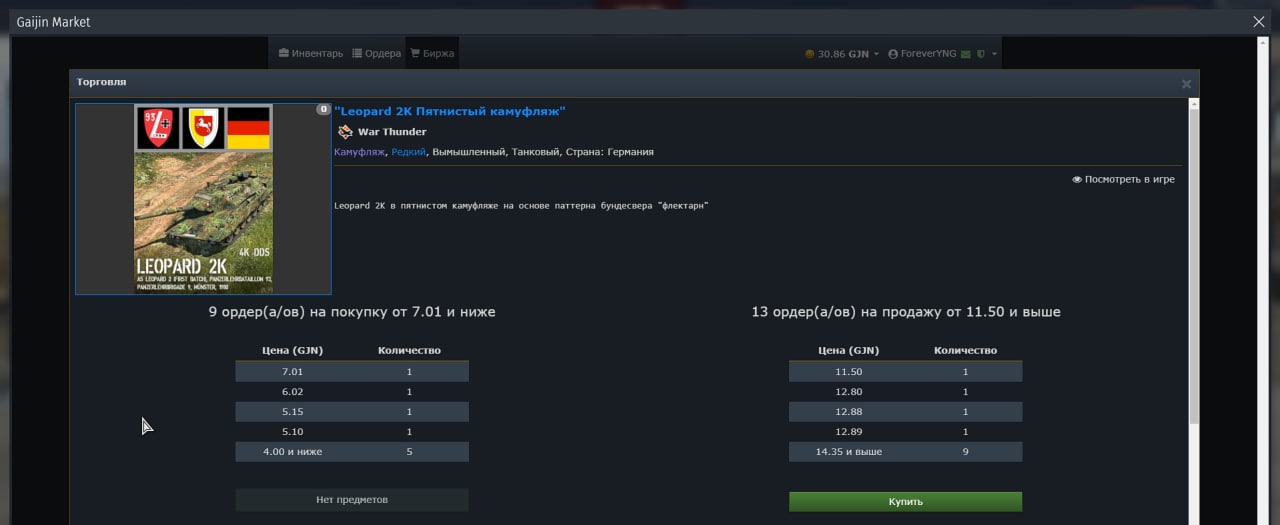Open the Leopard 2K camouflage title link

(x=450, y=111)
